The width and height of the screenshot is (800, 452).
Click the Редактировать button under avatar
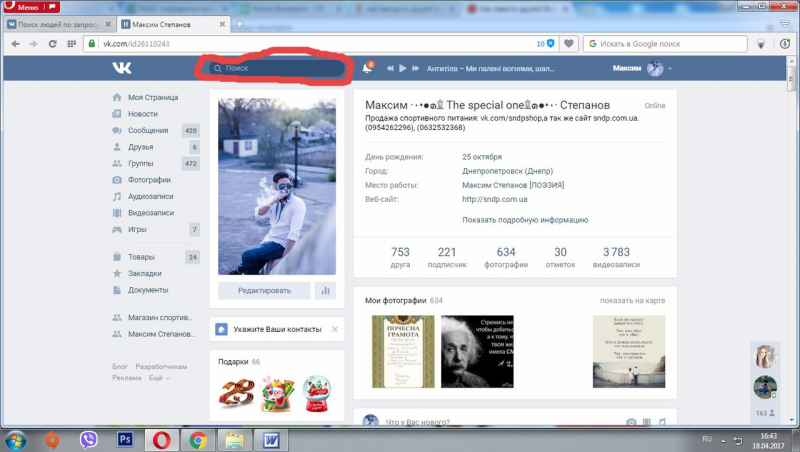point(264,290)
